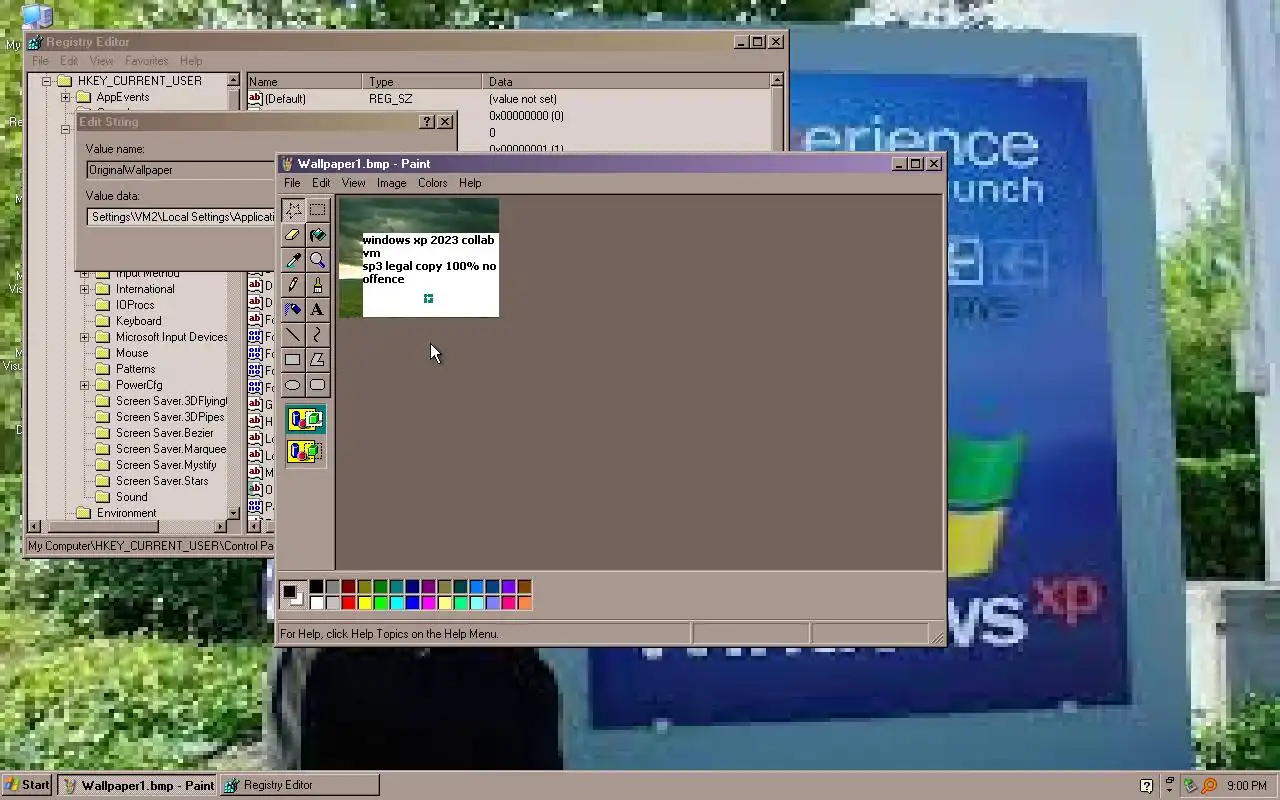The height and width of the screenshot is (800, 1280).
Task: Click the Edit String help question button
Action: point(427,122)
